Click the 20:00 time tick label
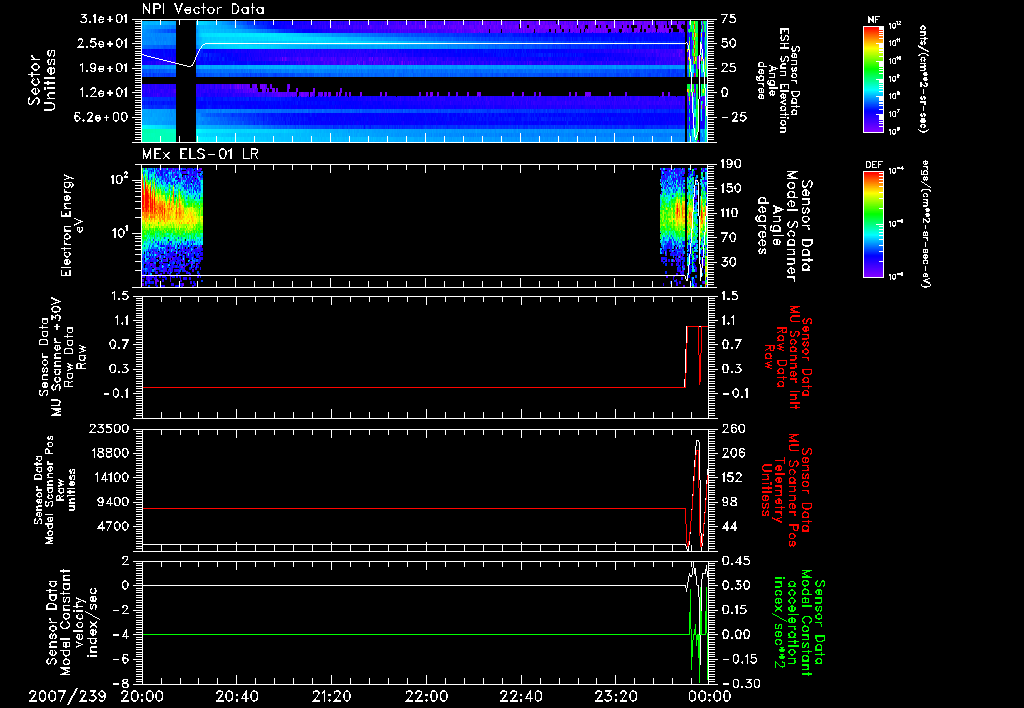This screenshot has width=1024, height=708. coord(142,696)
